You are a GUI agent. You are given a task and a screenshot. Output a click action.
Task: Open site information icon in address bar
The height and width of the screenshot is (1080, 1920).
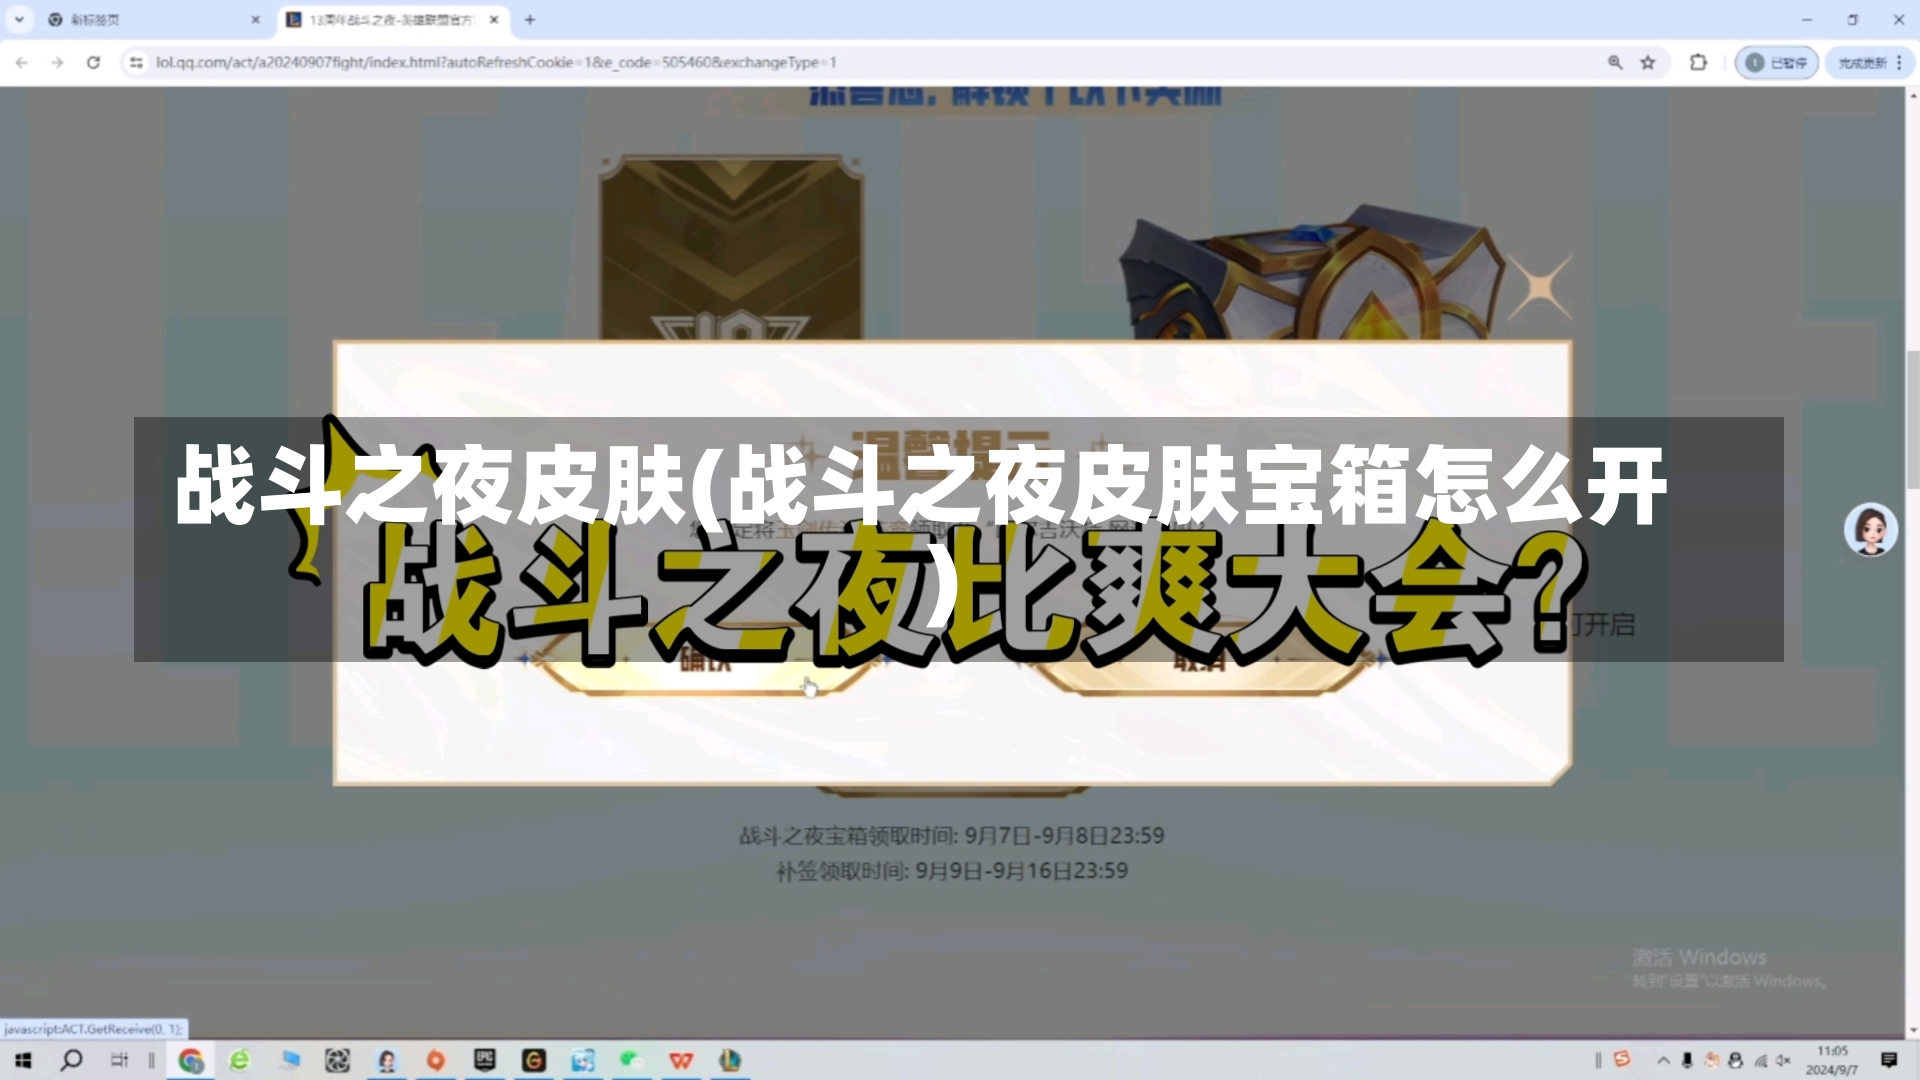(136, 62)
